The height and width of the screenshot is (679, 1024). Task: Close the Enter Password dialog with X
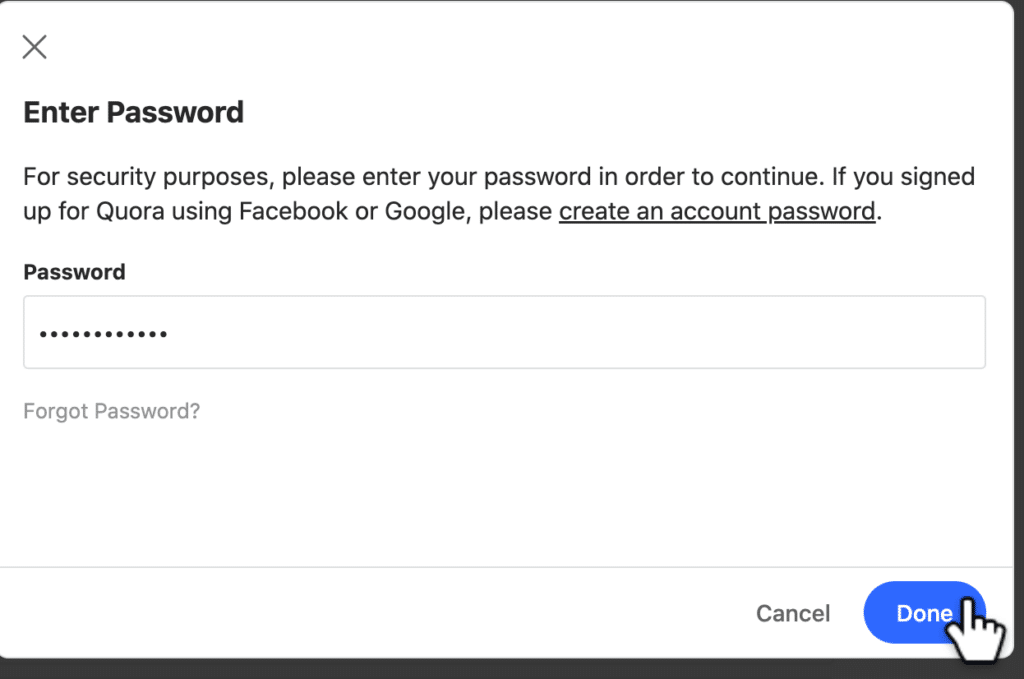click(35, 47)
